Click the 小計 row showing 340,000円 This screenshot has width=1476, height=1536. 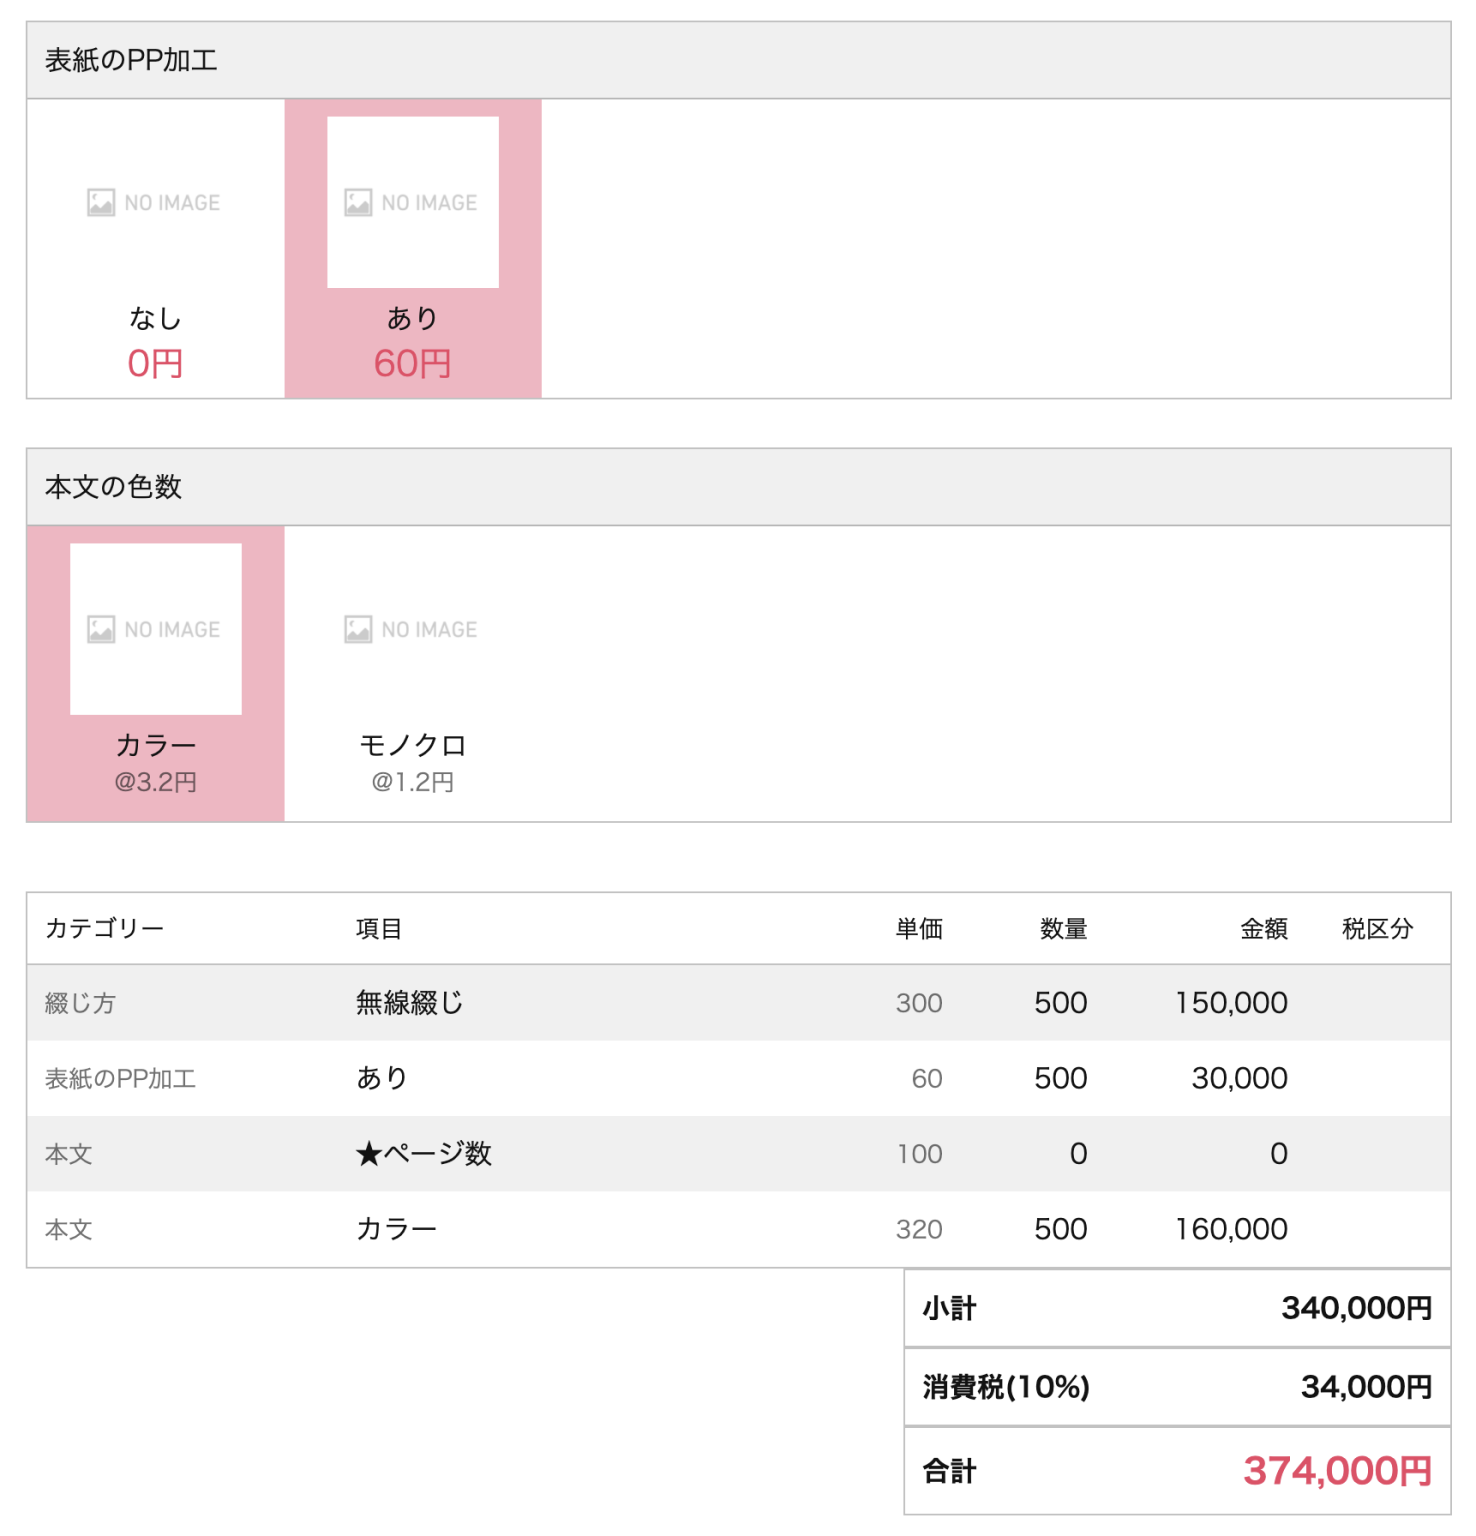point(1178,1308)
